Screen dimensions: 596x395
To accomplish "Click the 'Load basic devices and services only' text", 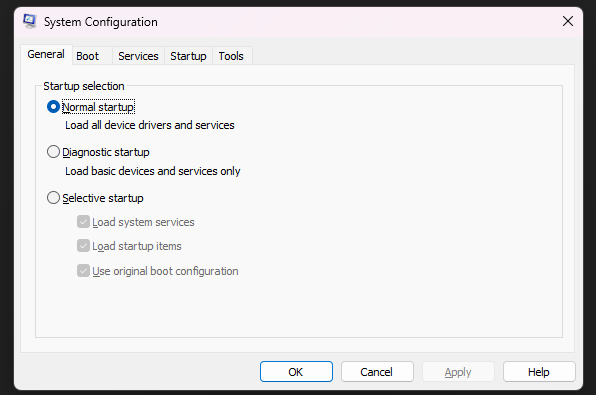I will point(153,171).
